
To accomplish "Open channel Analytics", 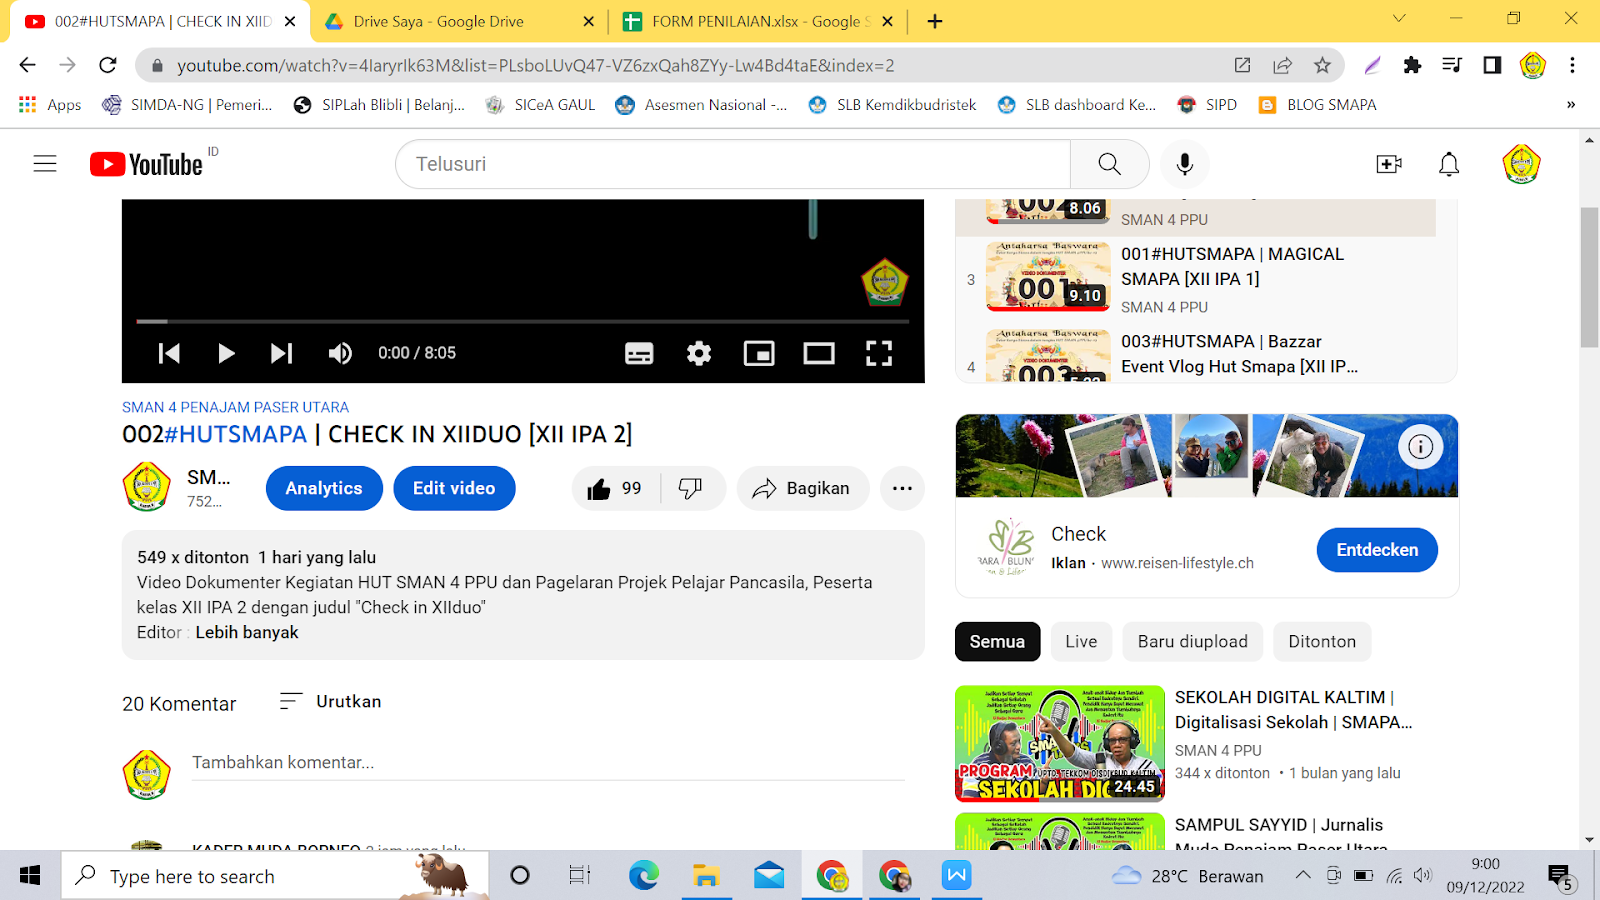I will coord(324,488).
